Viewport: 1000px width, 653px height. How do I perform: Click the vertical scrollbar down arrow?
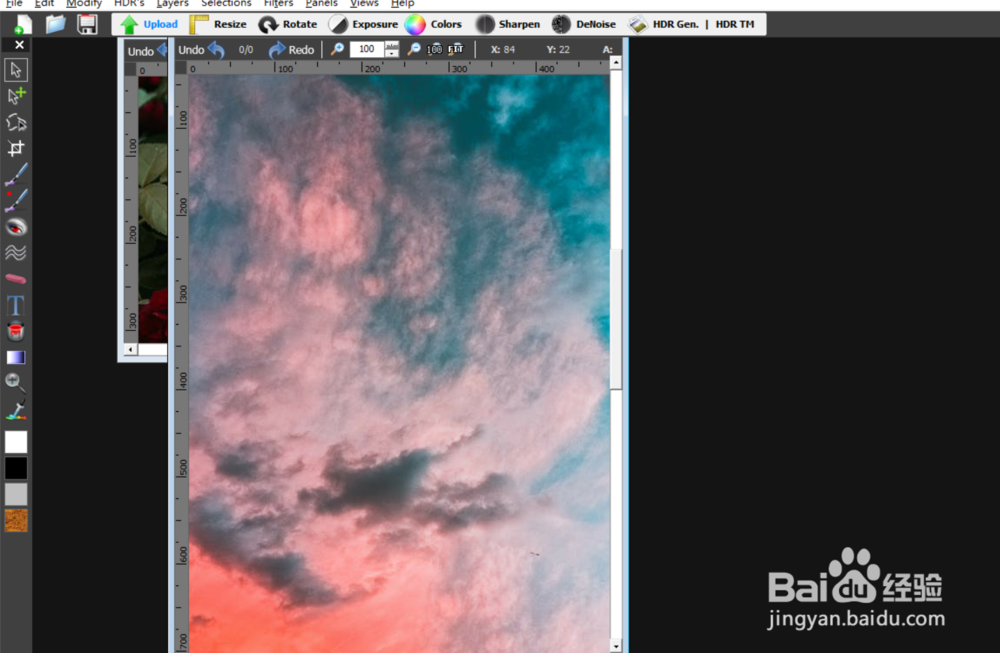[x=615, y=646]
